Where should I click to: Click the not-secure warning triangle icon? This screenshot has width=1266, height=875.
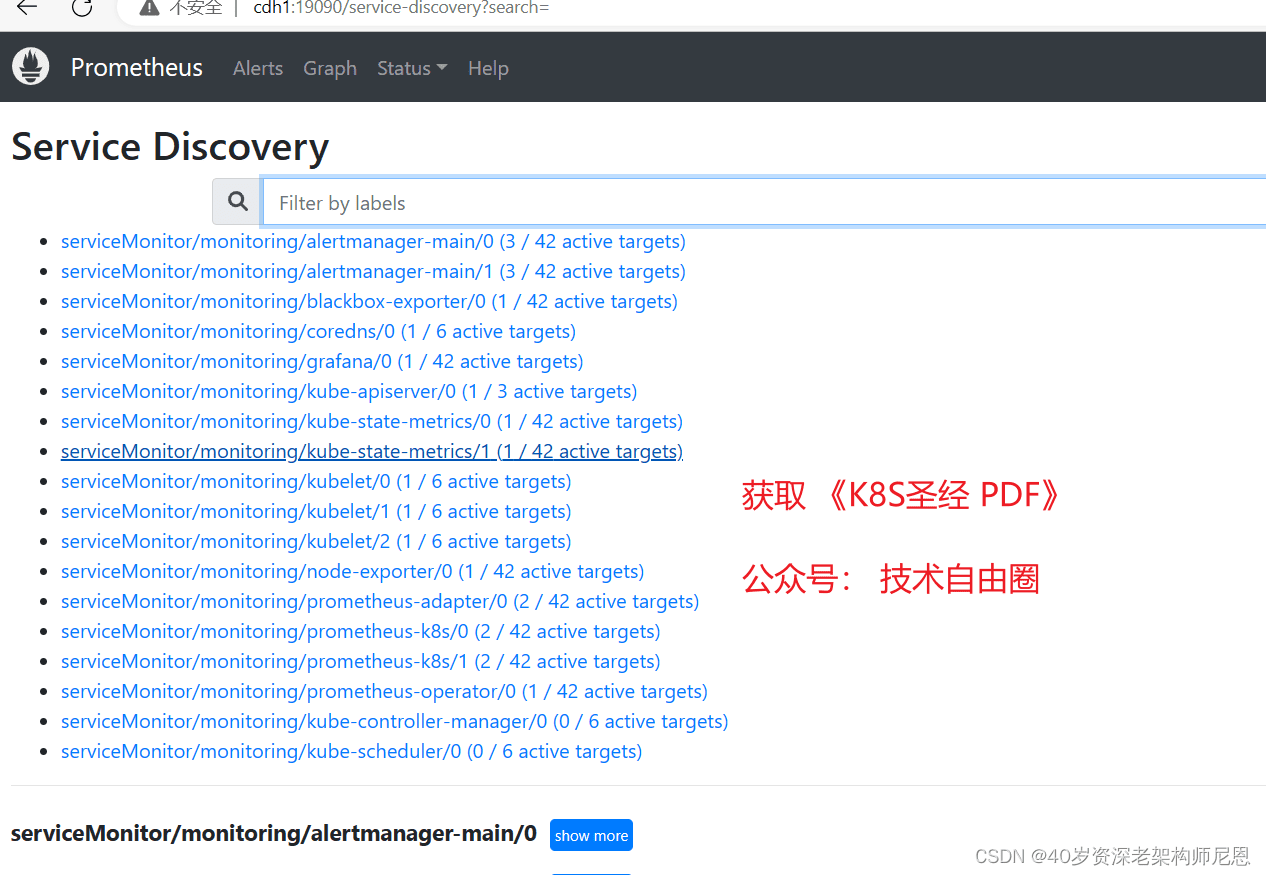point(149,8)
